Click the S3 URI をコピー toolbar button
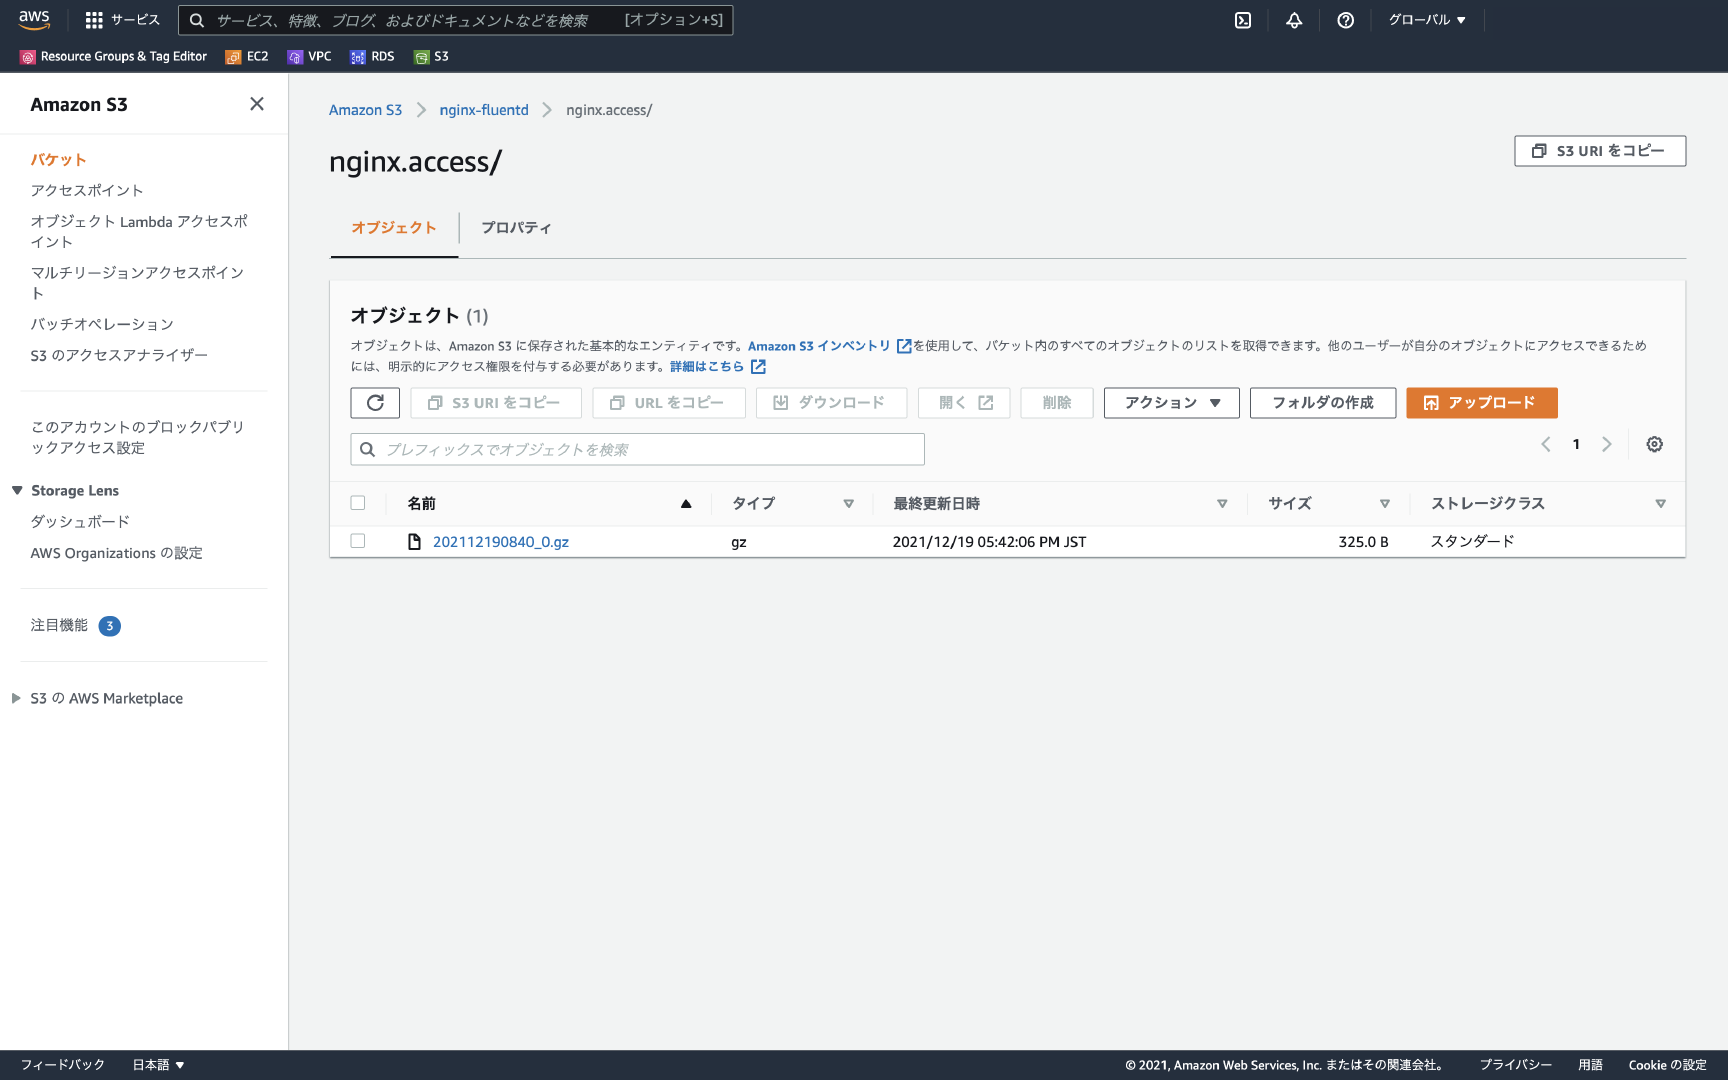Viewport: 1728px width, 1080px height. click(496, 403)
